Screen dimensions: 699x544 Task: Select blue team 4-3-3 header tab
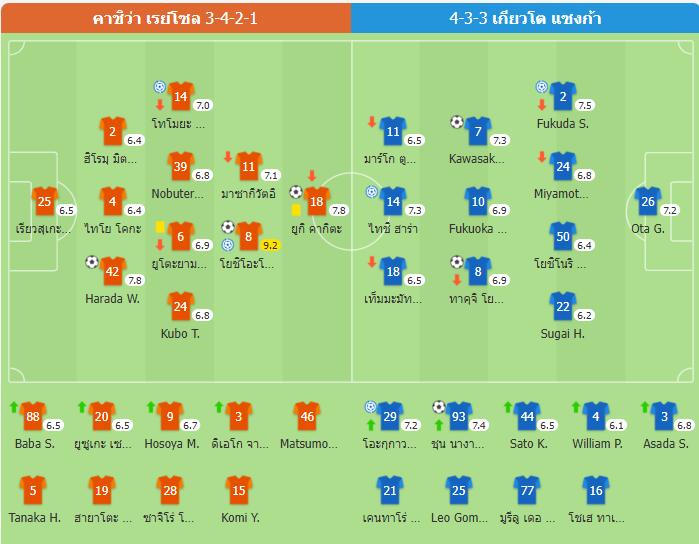pyautogui.click(x=525, y=18)
